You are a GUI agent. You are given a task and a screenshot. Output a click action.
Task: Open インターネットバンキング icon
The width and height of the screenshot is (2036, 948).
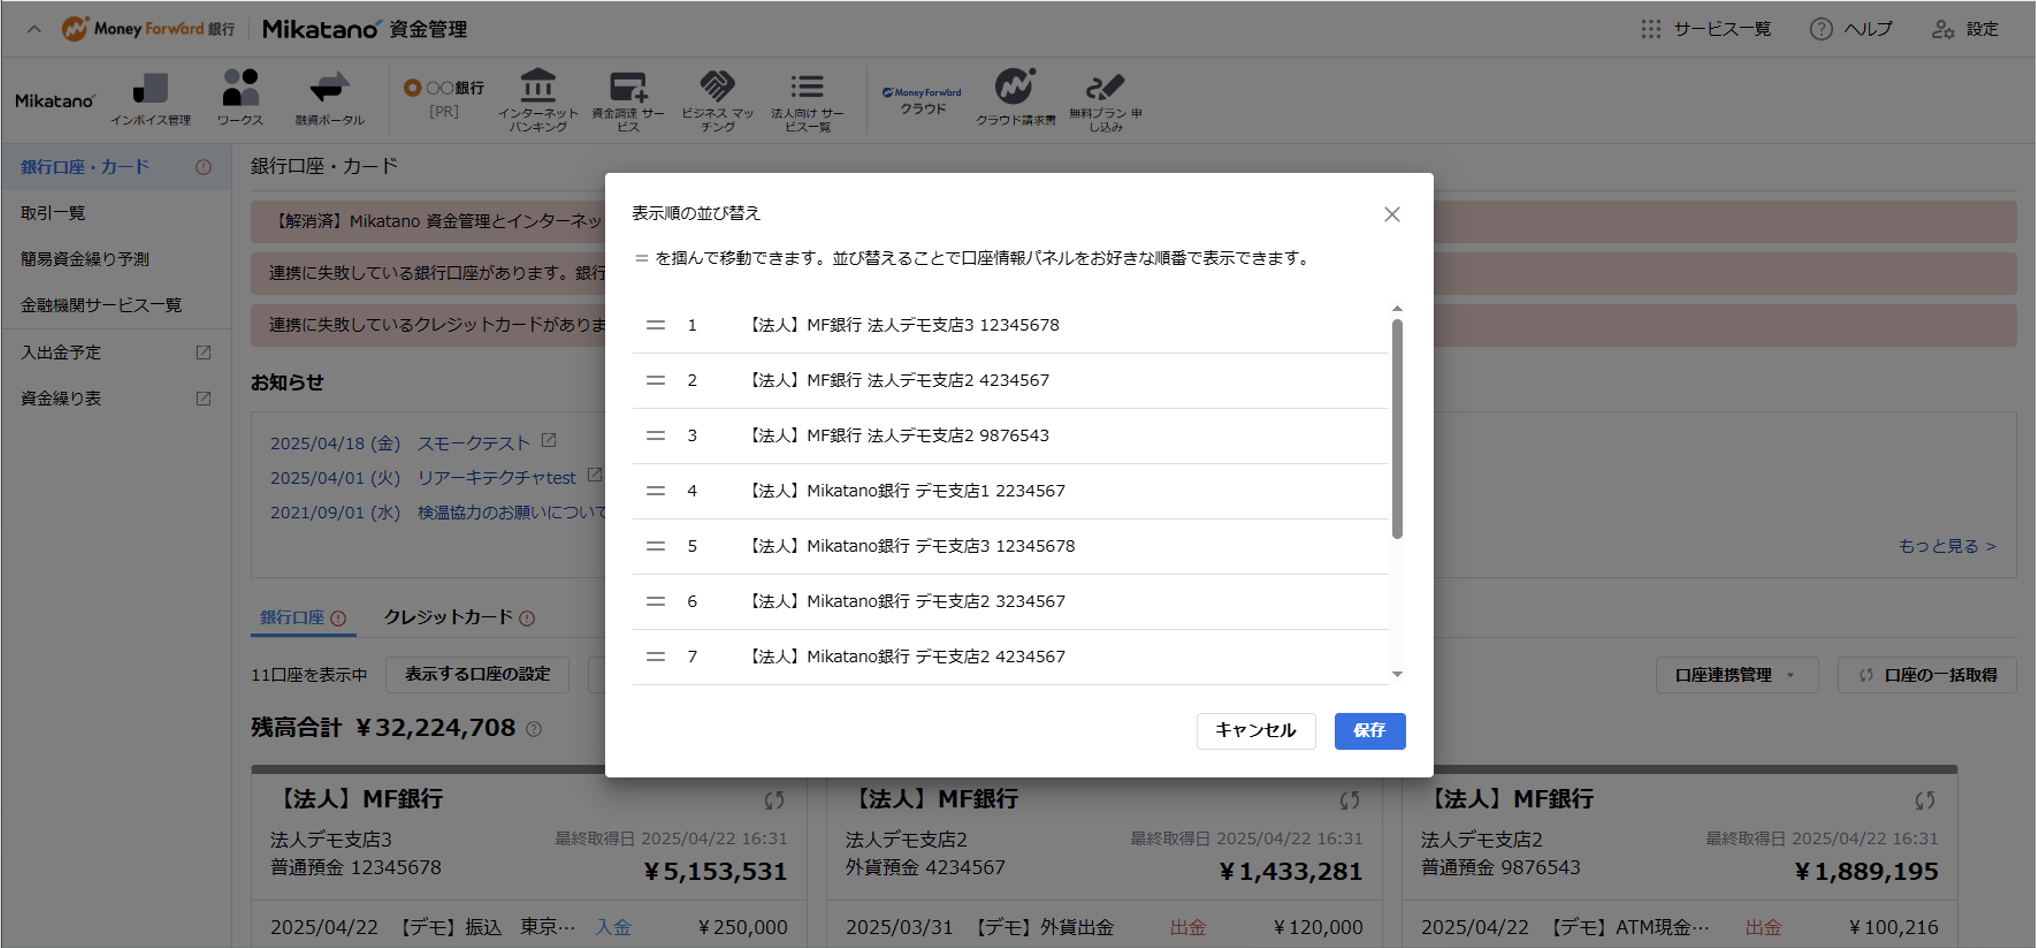coord(538,99)
